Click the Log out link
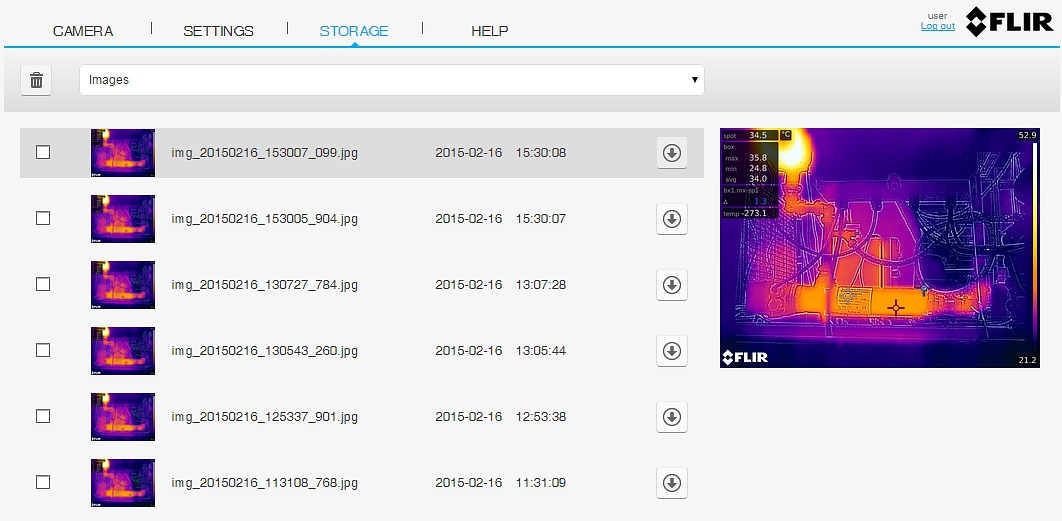This screenshot has height=521, width=1062. [937, 26]
